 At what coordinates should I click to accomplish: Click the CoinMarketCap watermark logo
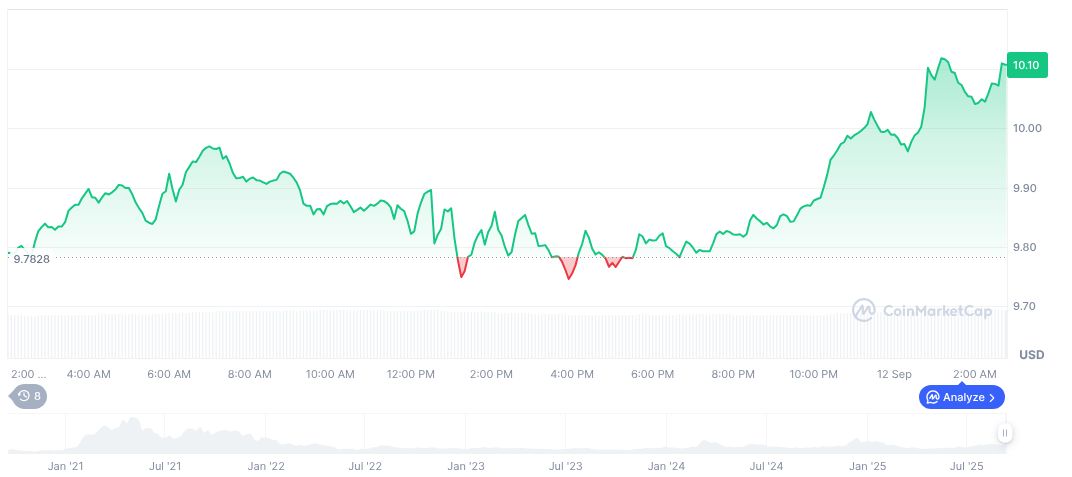921,311
